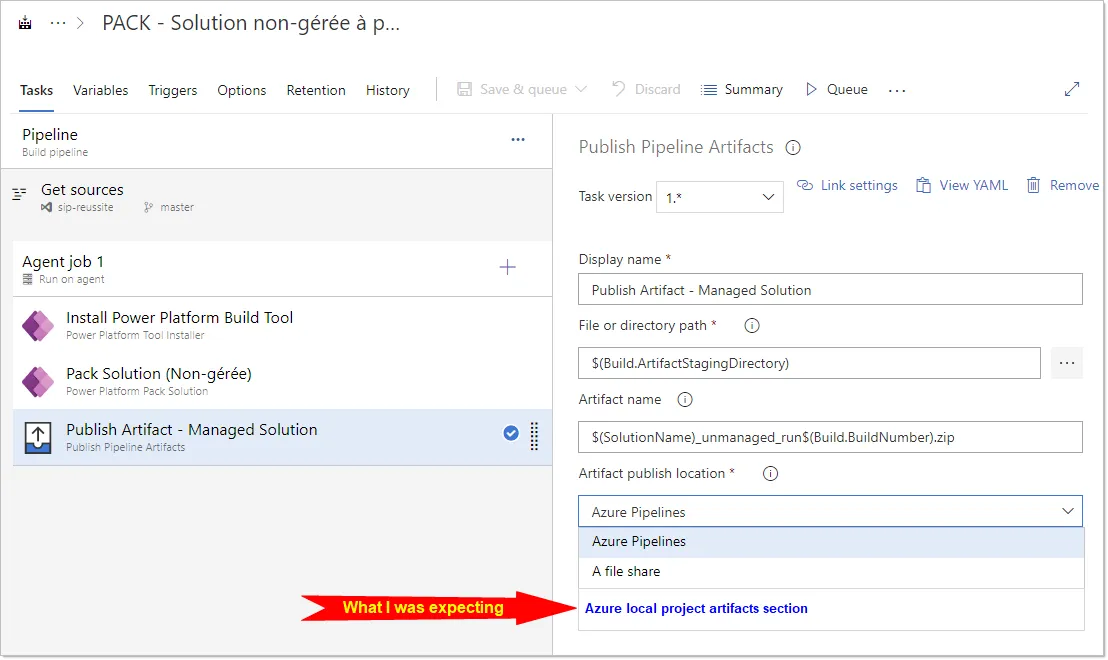Expand the Save & queue dropdown chevron
Image resolution: width=1108 pixels, height=660 pixels.
[x=581, y=89]
